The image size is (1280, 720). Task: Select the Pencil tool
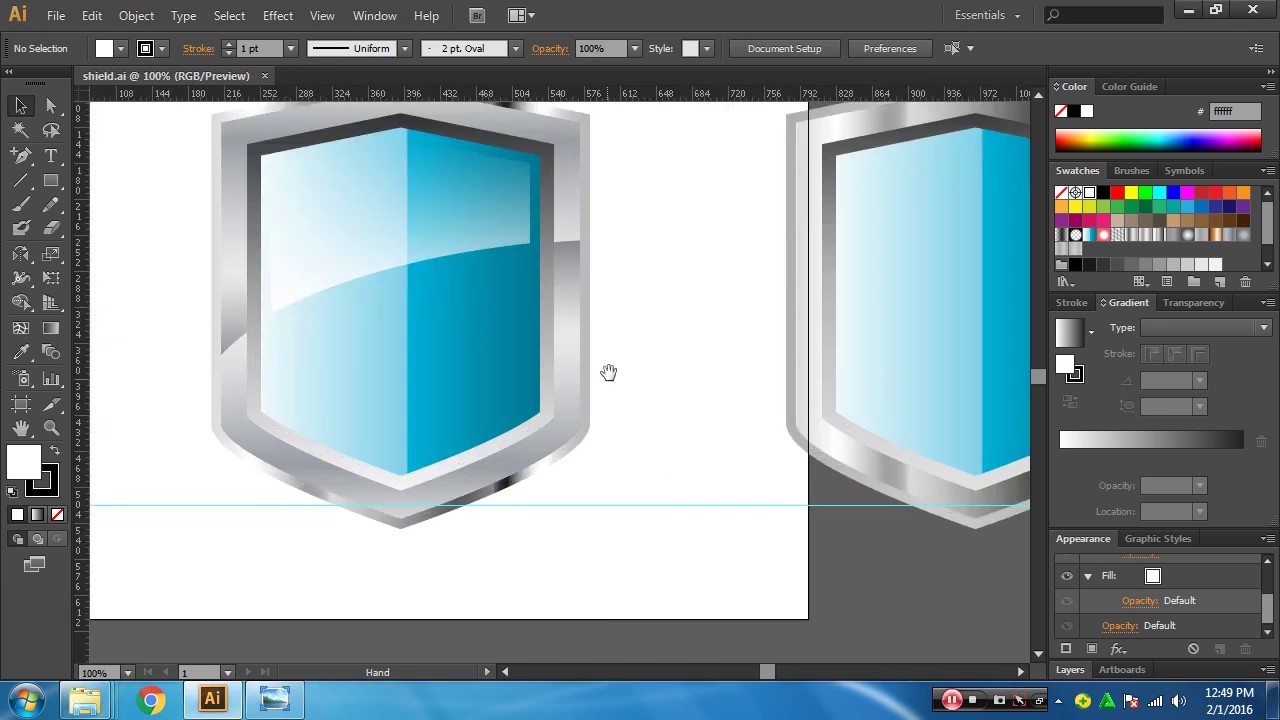pos(51,205)
